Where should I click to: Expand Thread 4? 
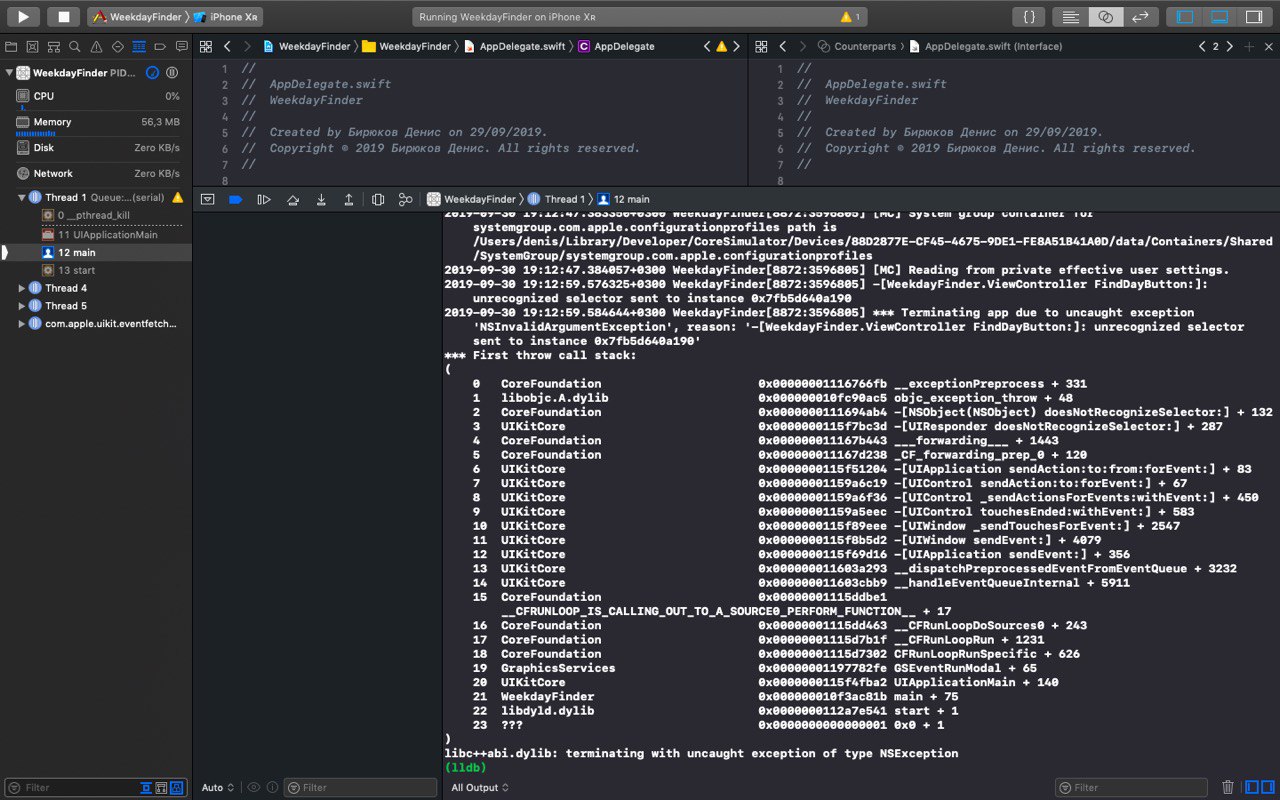click(22, 288)
